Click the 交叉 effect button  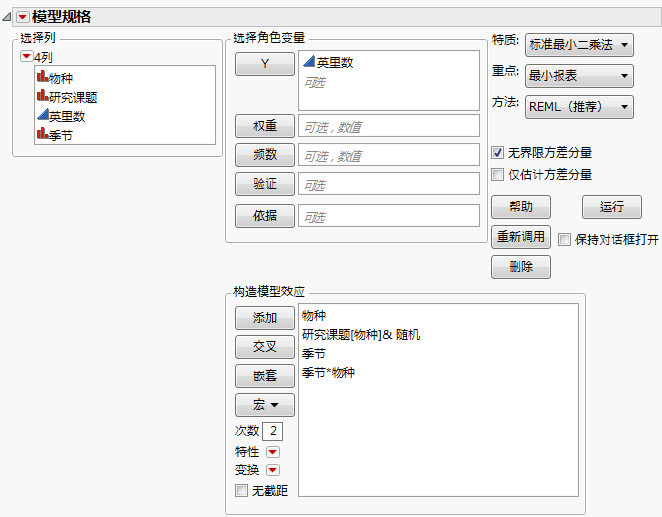pyautogui.click(x=265, y=347)
